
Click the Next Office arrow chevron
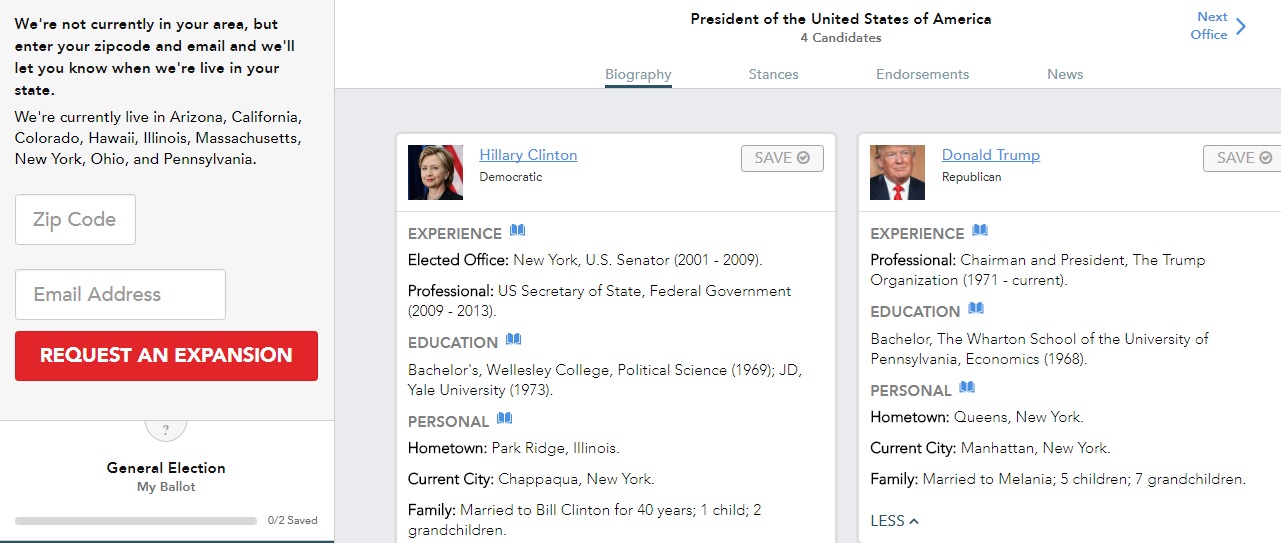(x=1241, y=26)
